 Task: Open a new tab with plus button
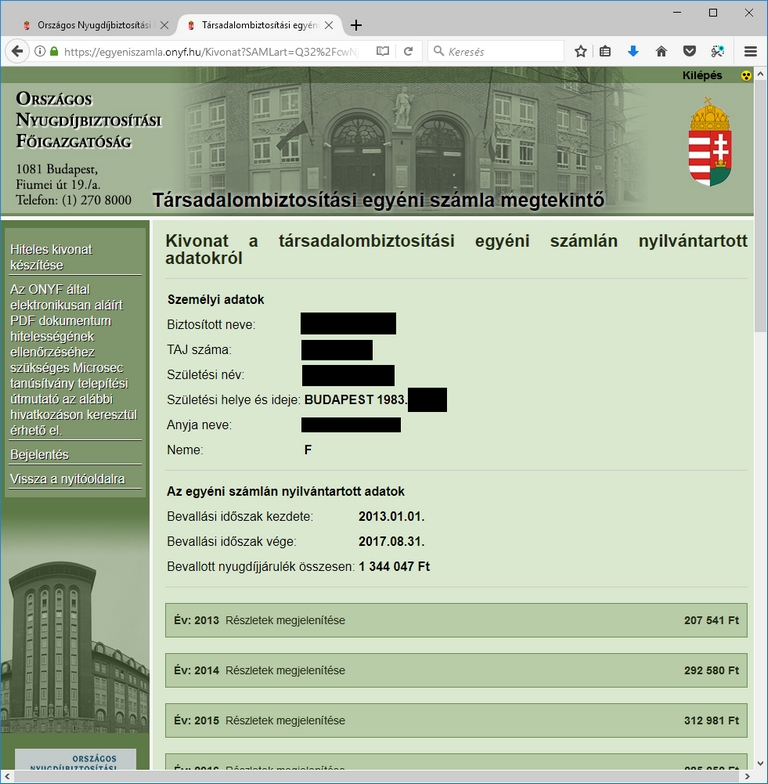pyautogui.click(x=357, y=25)
